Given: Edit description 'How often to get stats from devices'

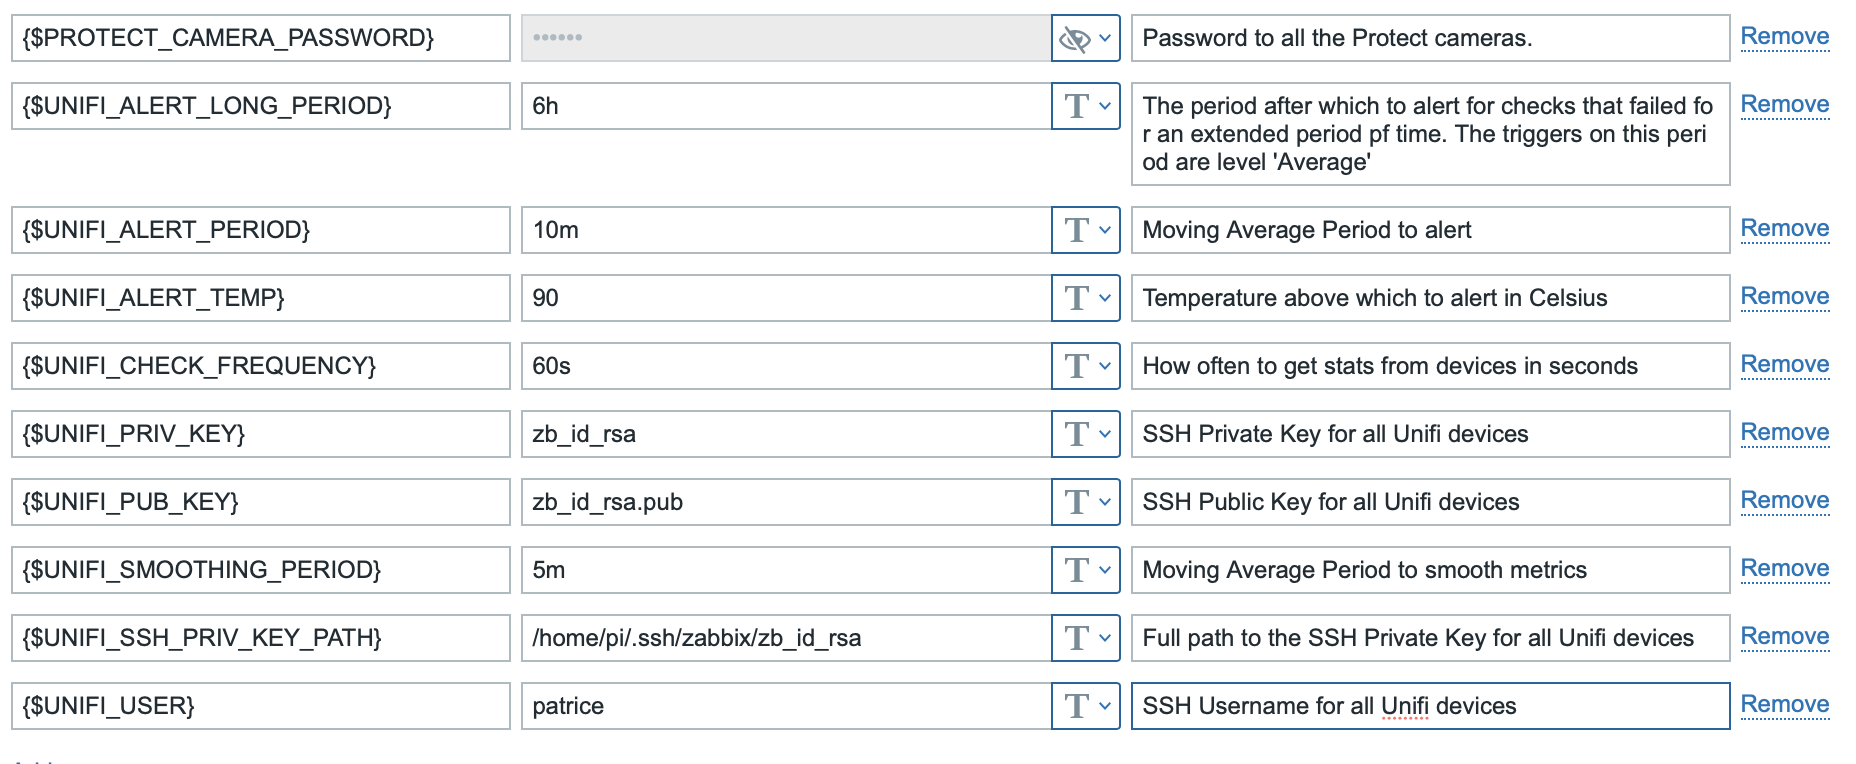Looking at the screenshot, I should tap(1431, 366).
